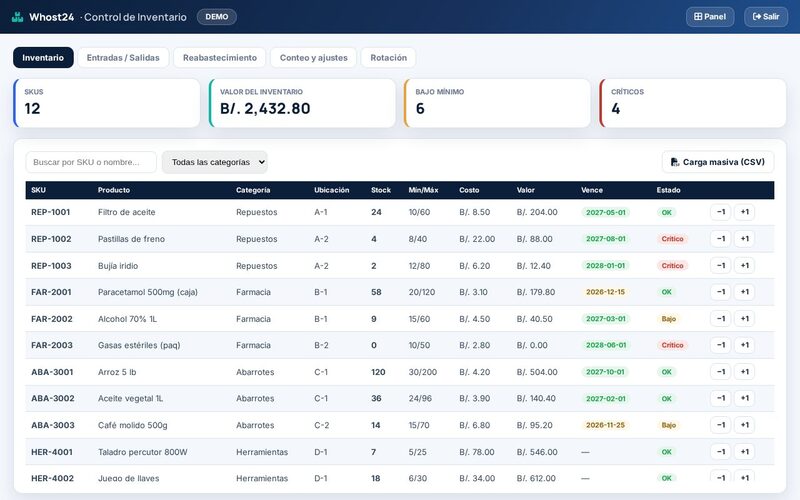Click Bajo status on Alcohol 70% row
Screen dimensions: 800x500
pos(668,319)
